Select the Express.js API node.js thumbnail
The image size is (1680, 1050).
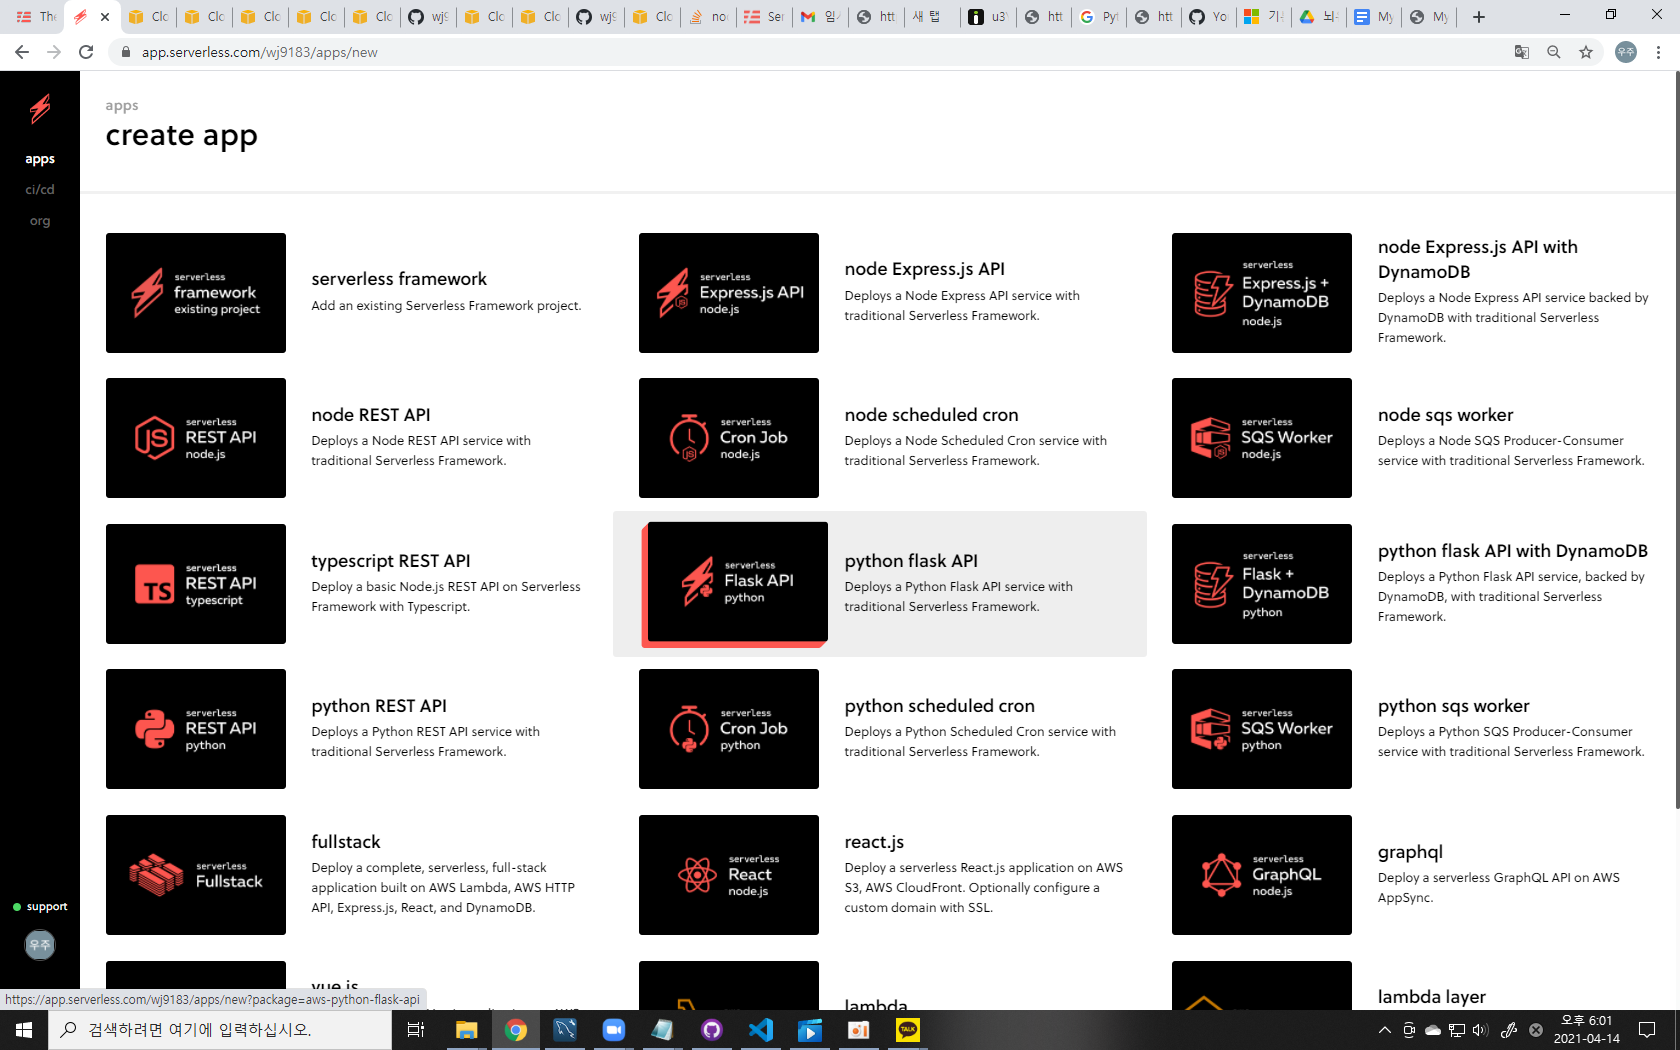[x=729, y=293]
